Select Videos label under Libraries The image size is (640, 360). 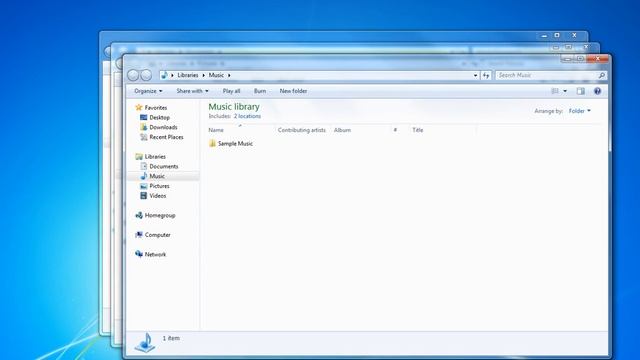(x=158, y=196)
